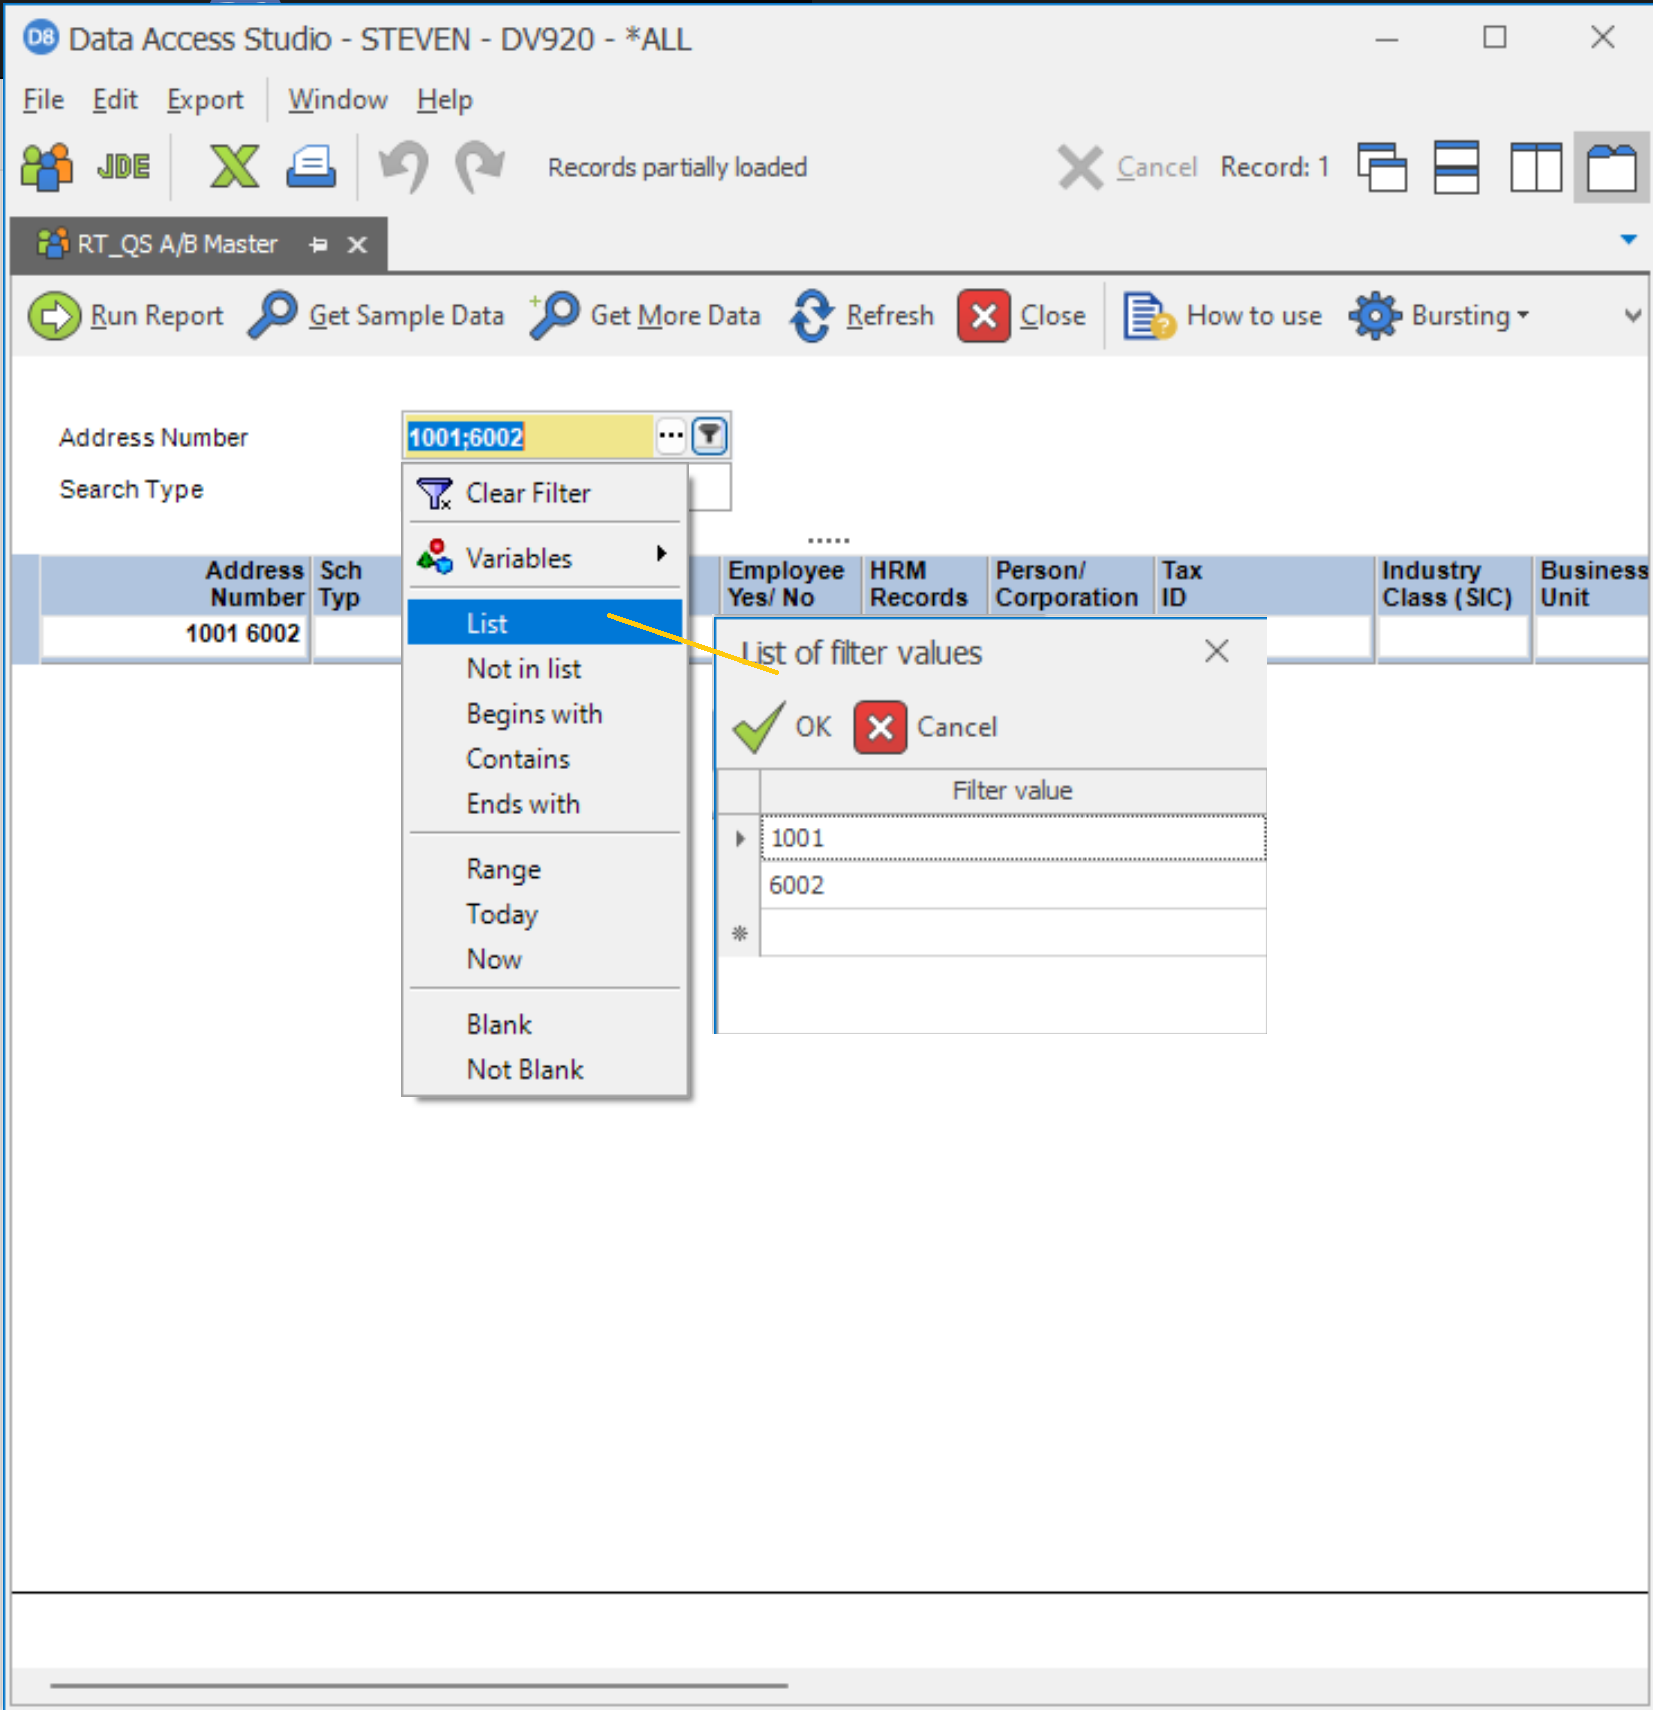The width and height of the screenshot is (1653, 1710).
Task: Click the Employee Yes/No column header
Action: [x=790, y=584]
